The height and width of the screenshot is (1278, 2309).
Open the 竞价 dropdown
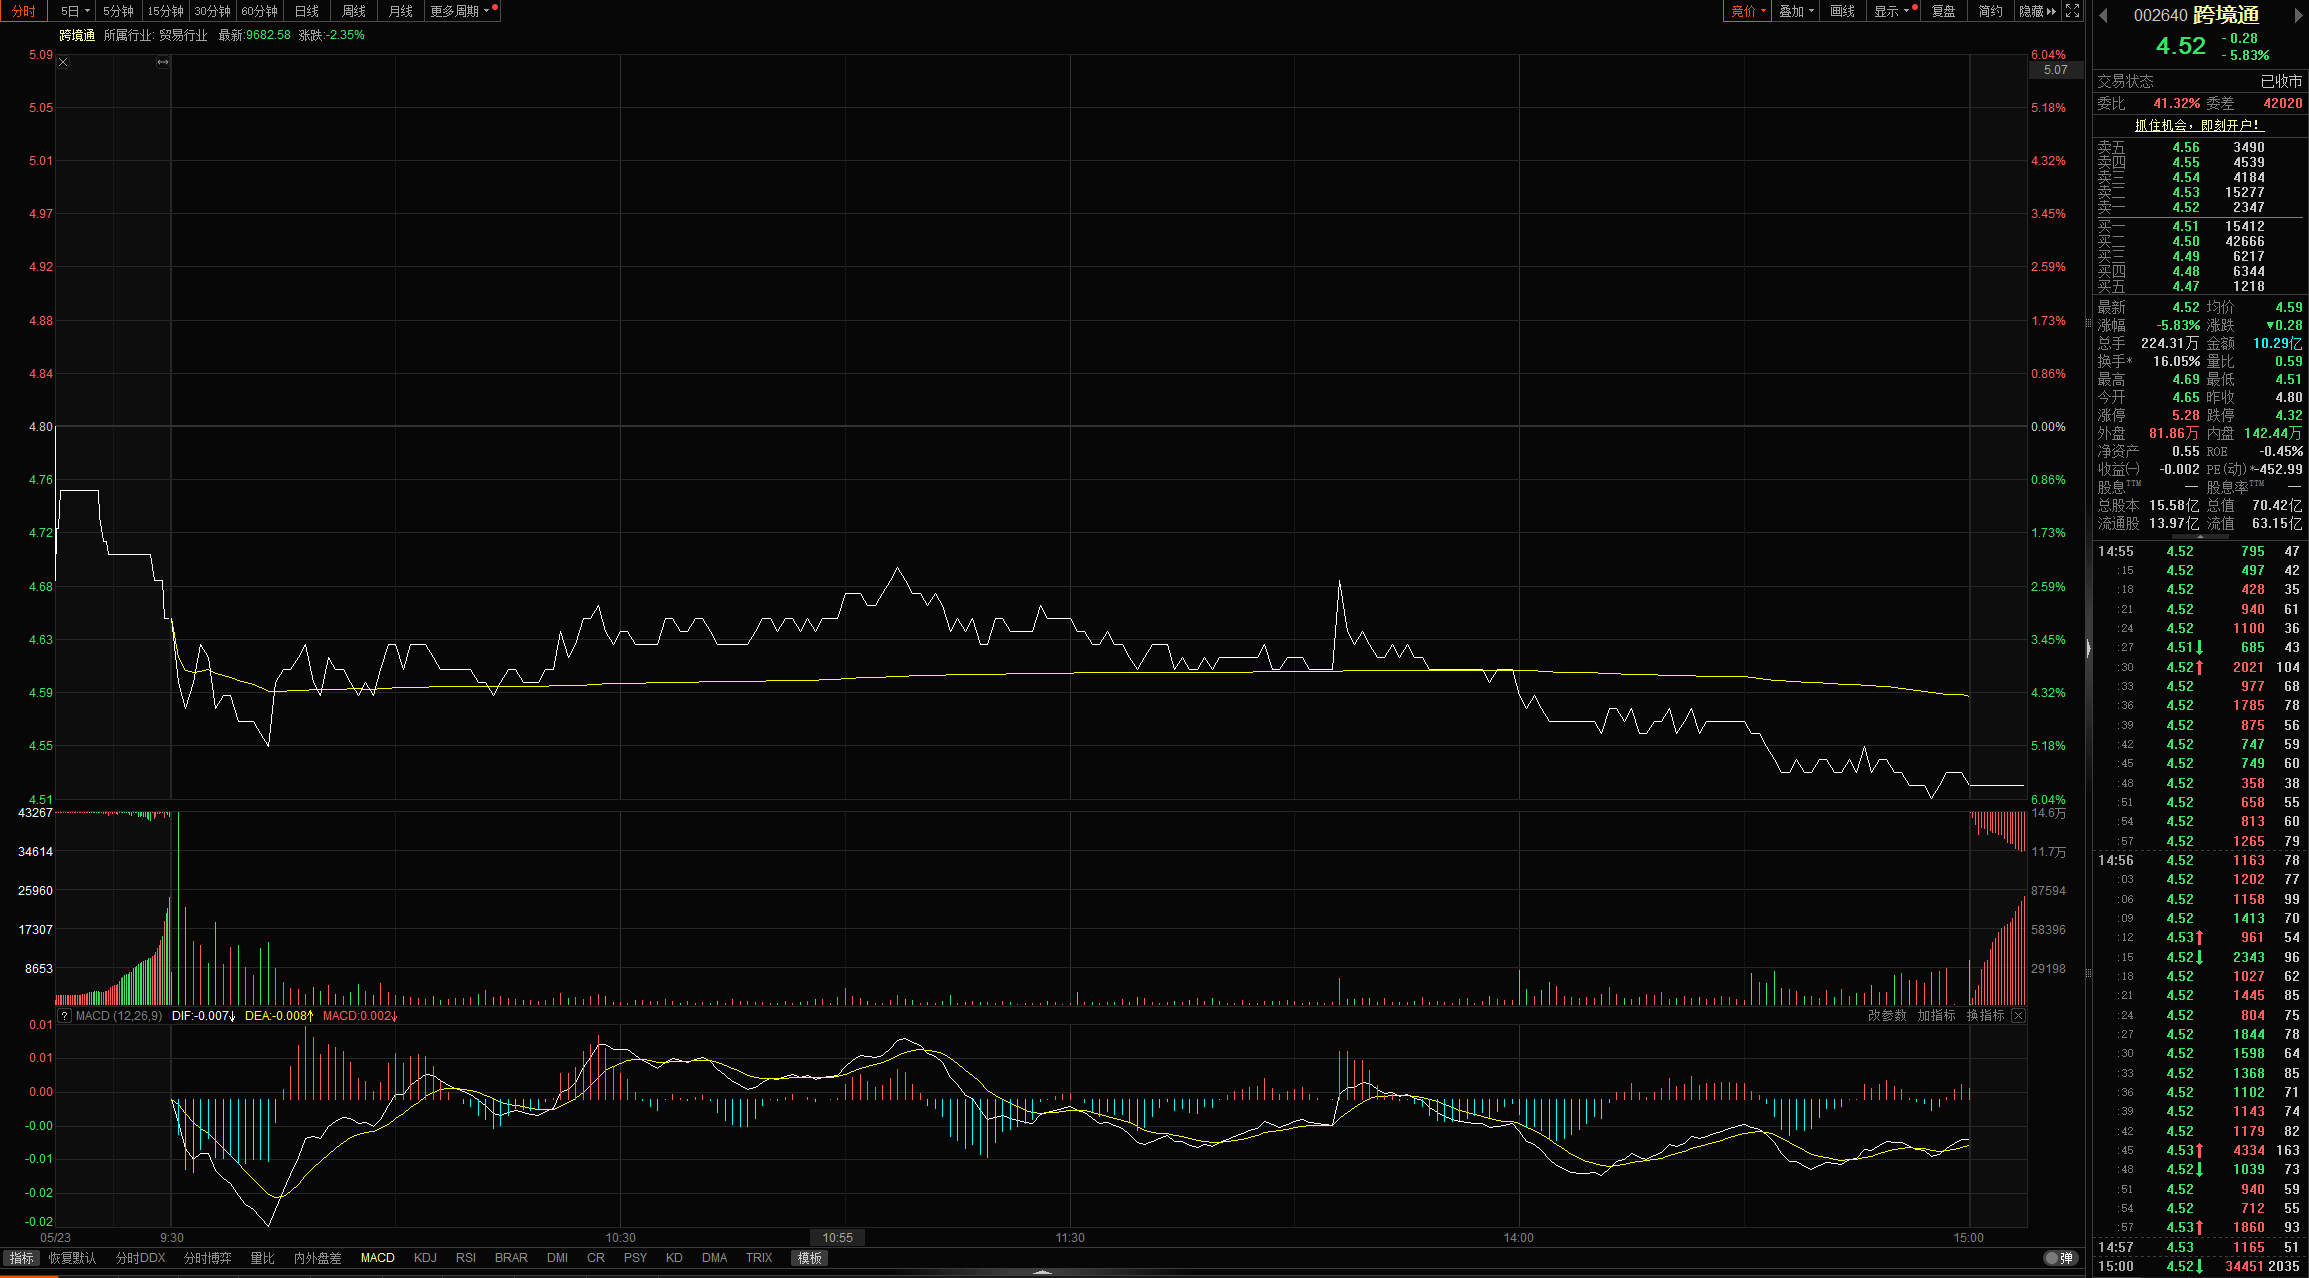point(1748,11)
